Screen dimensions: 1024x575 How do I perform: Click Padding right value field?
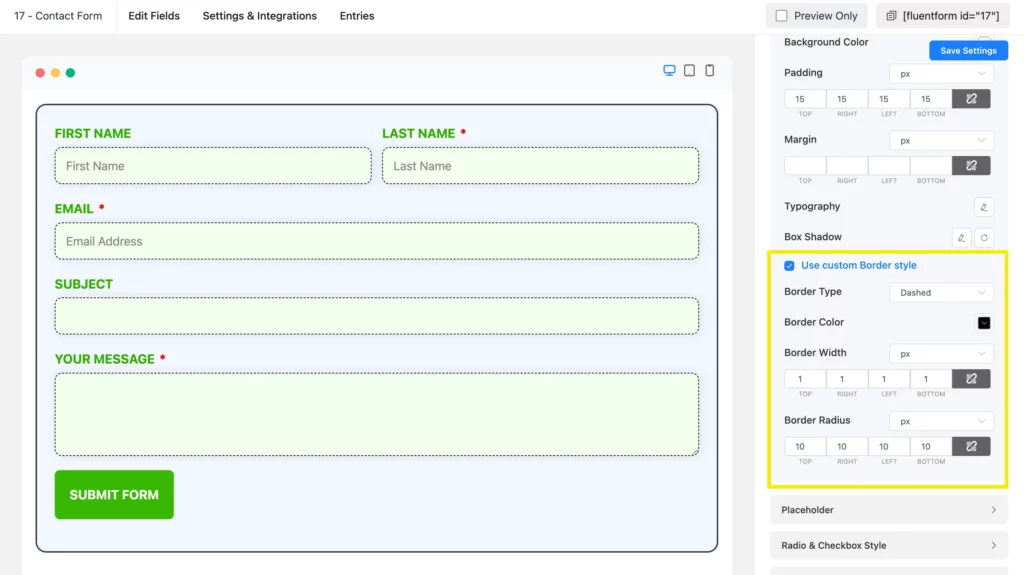point(847,99)
